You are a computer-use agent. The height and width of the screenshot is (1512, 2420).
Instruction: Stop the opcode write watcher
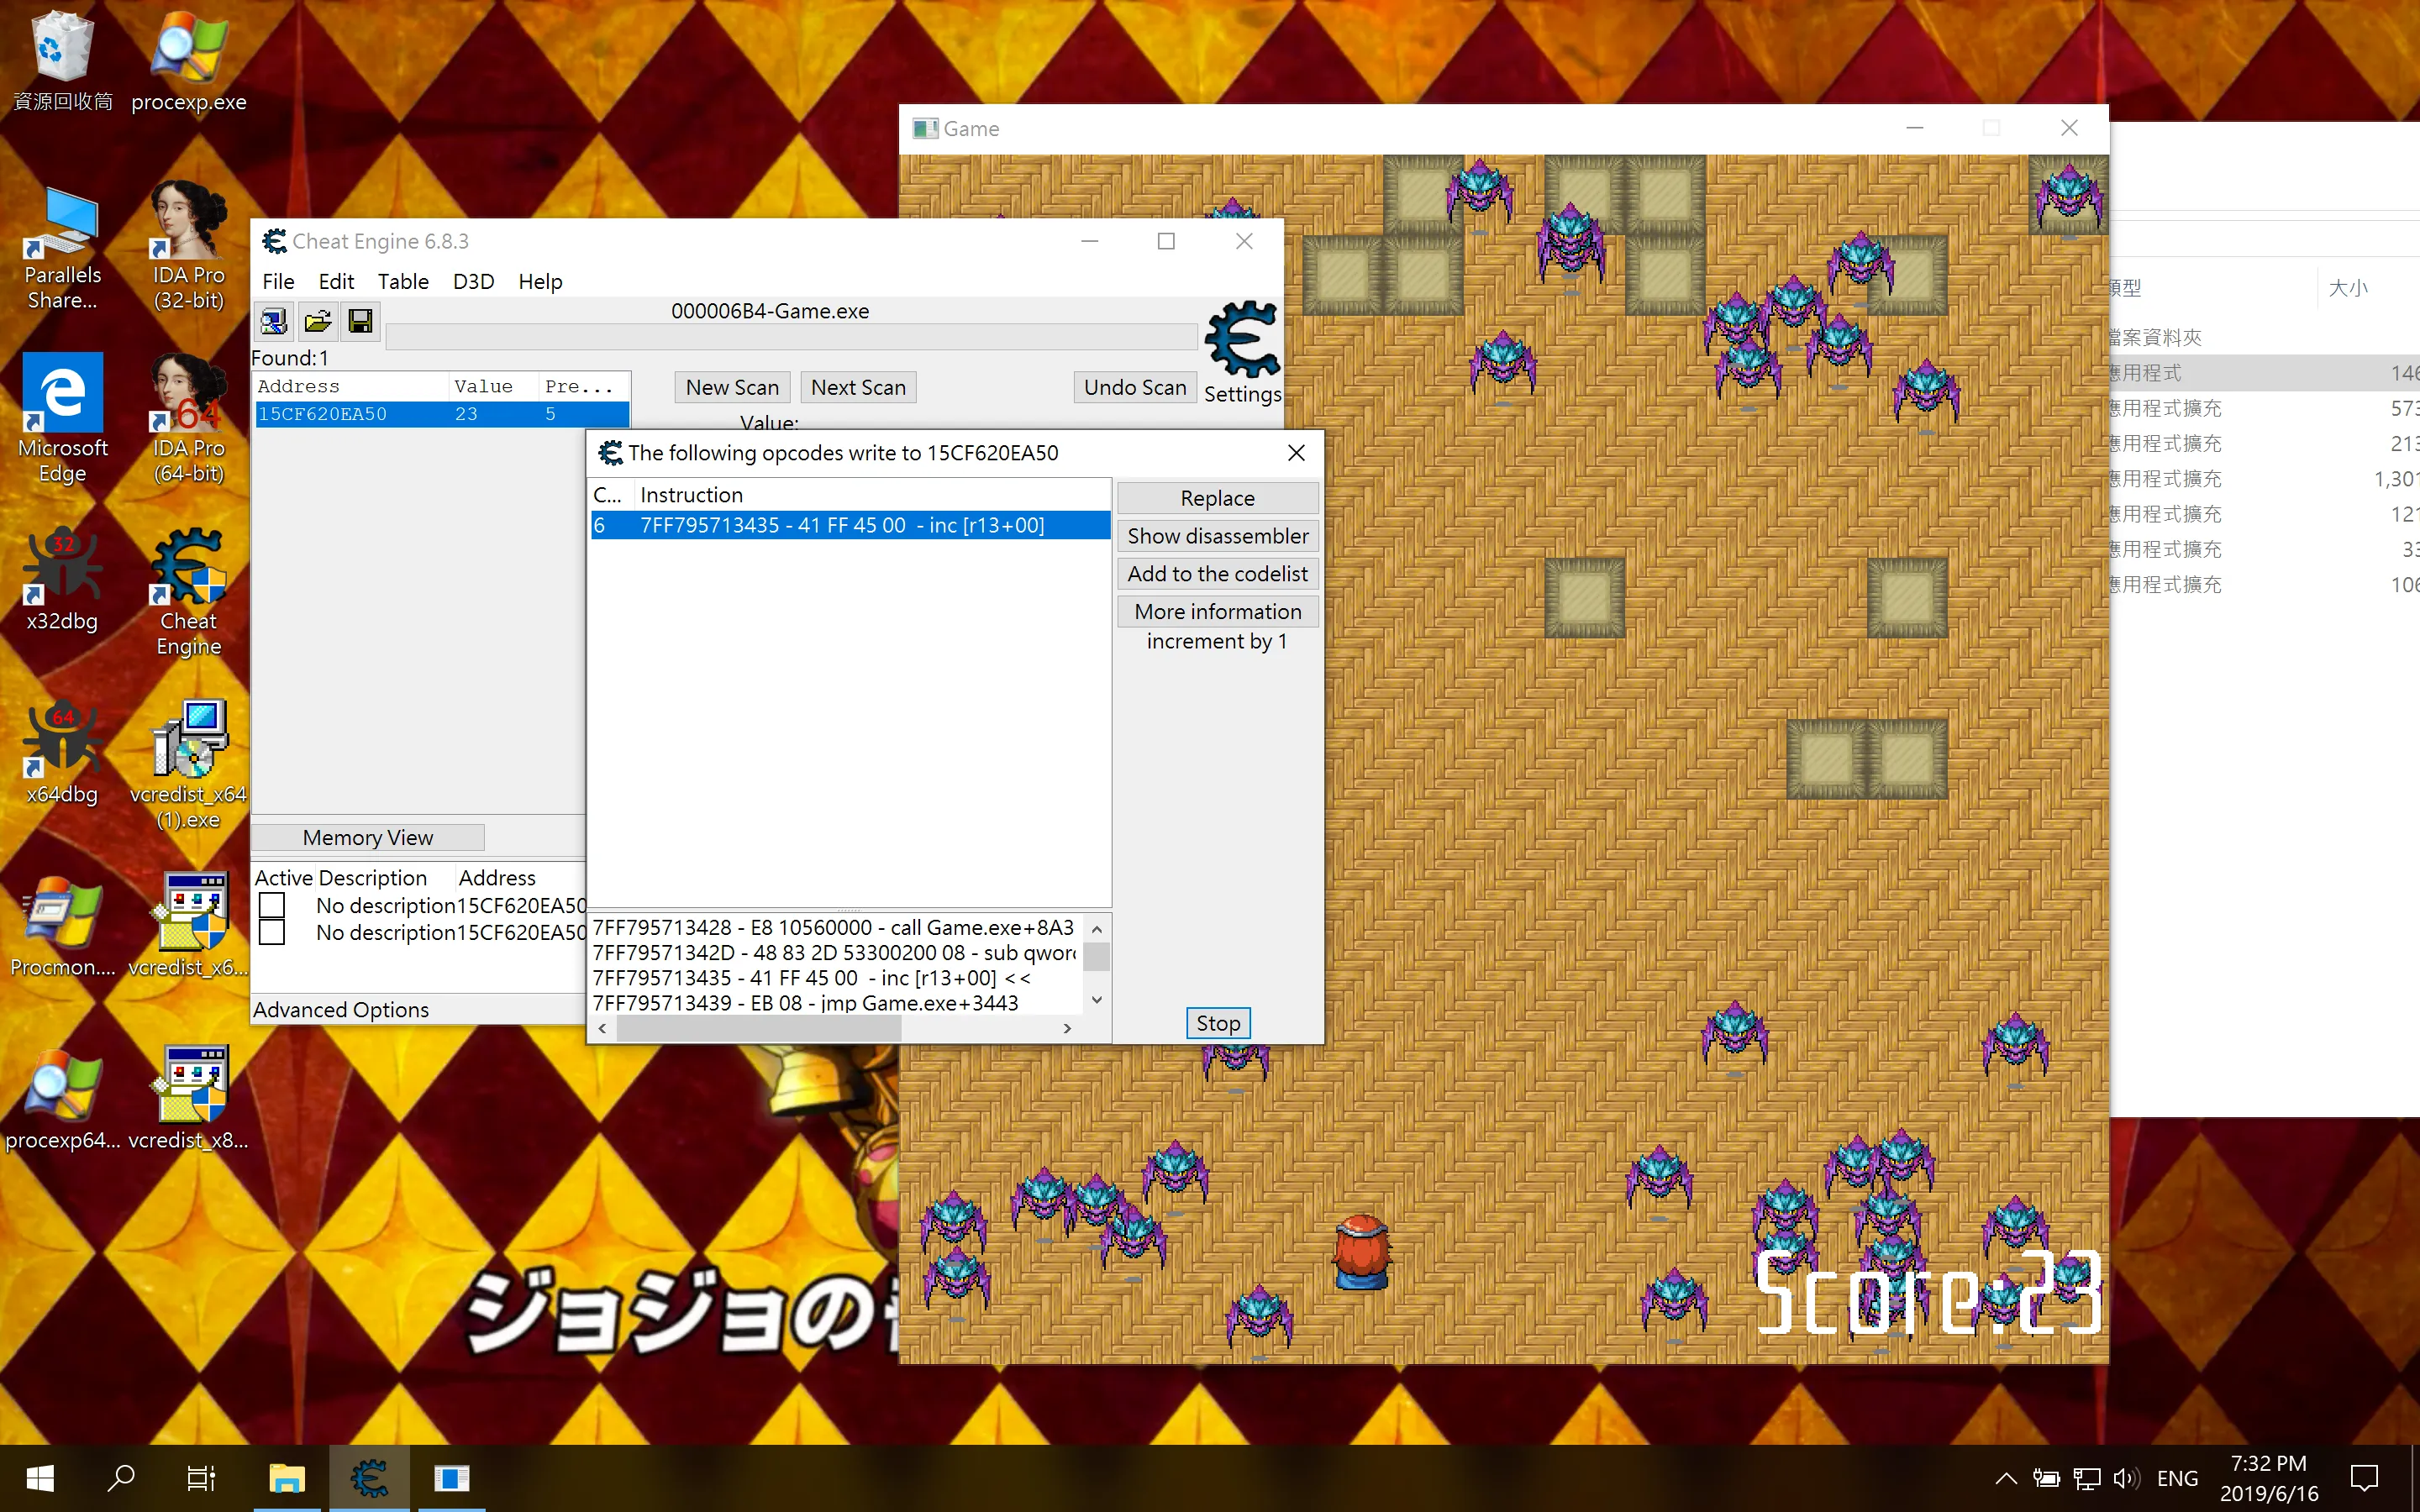tap(1218, 1023)
